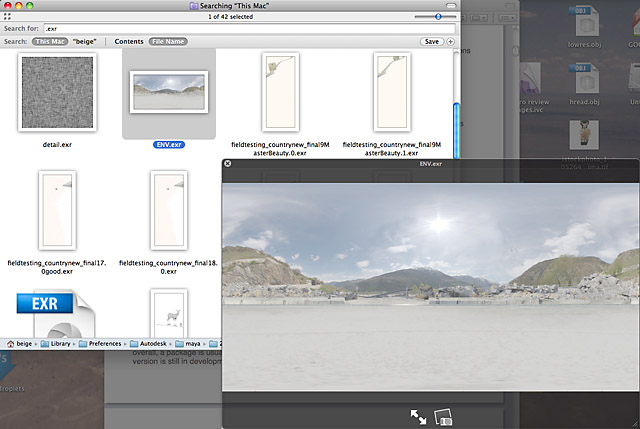
Task: Click the large ENV.exr panorama preview
Action: click(431, 287)
